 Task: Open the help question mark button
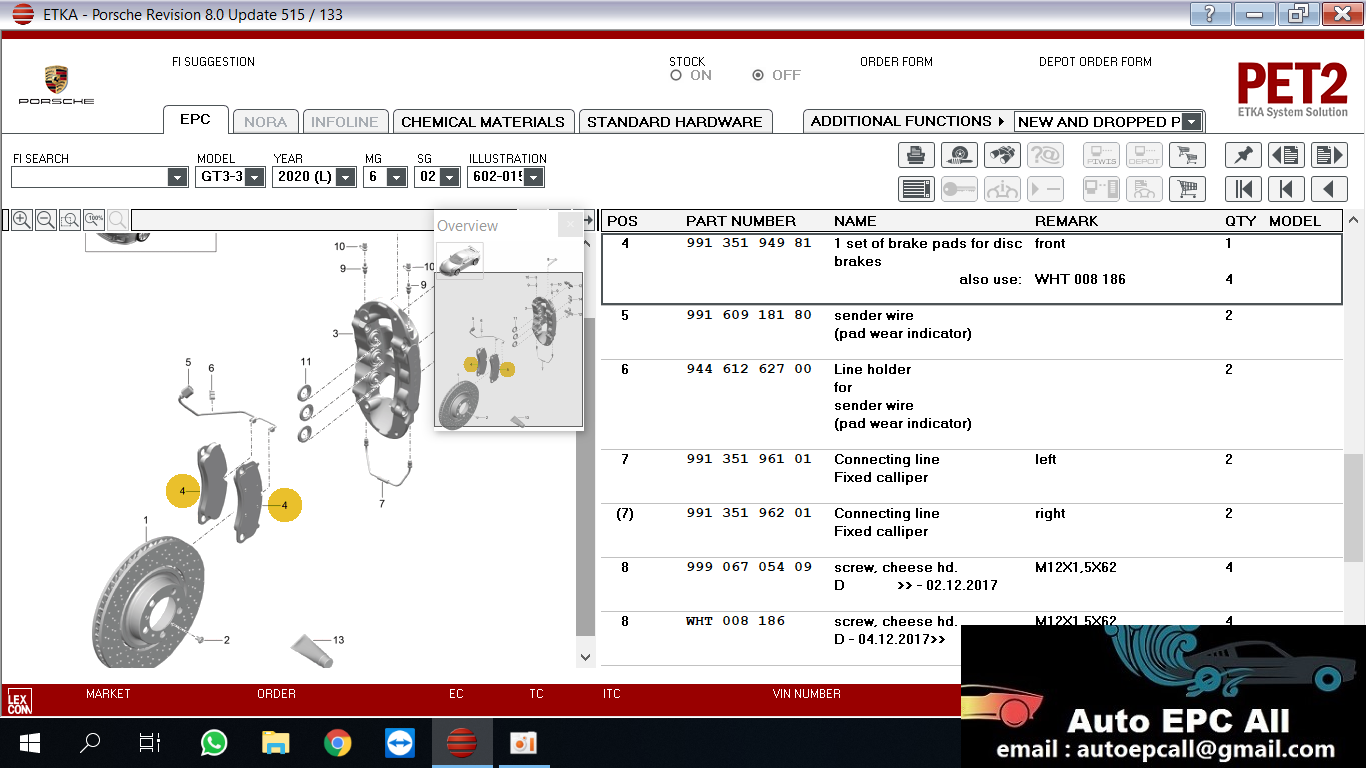1210,14
